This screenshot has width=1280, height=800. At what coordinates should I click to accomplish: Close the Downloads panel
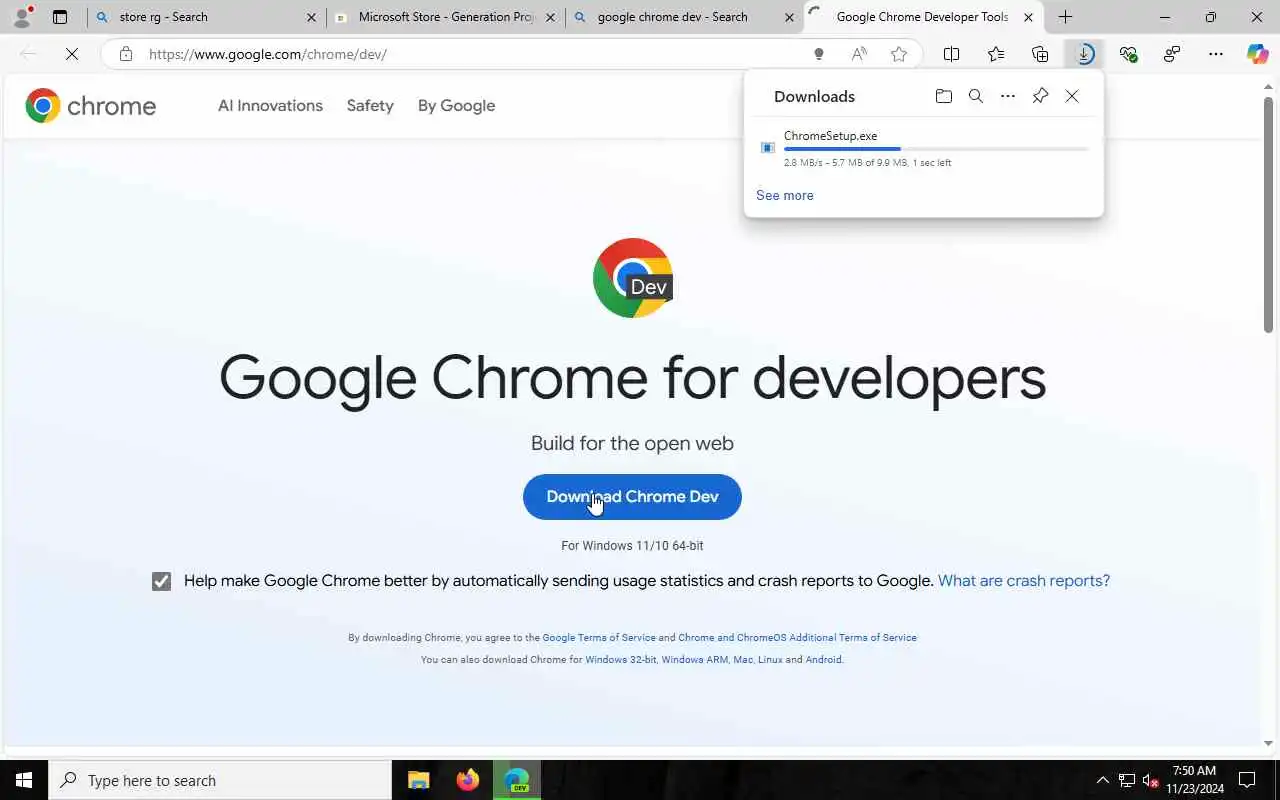point(1072,96)
